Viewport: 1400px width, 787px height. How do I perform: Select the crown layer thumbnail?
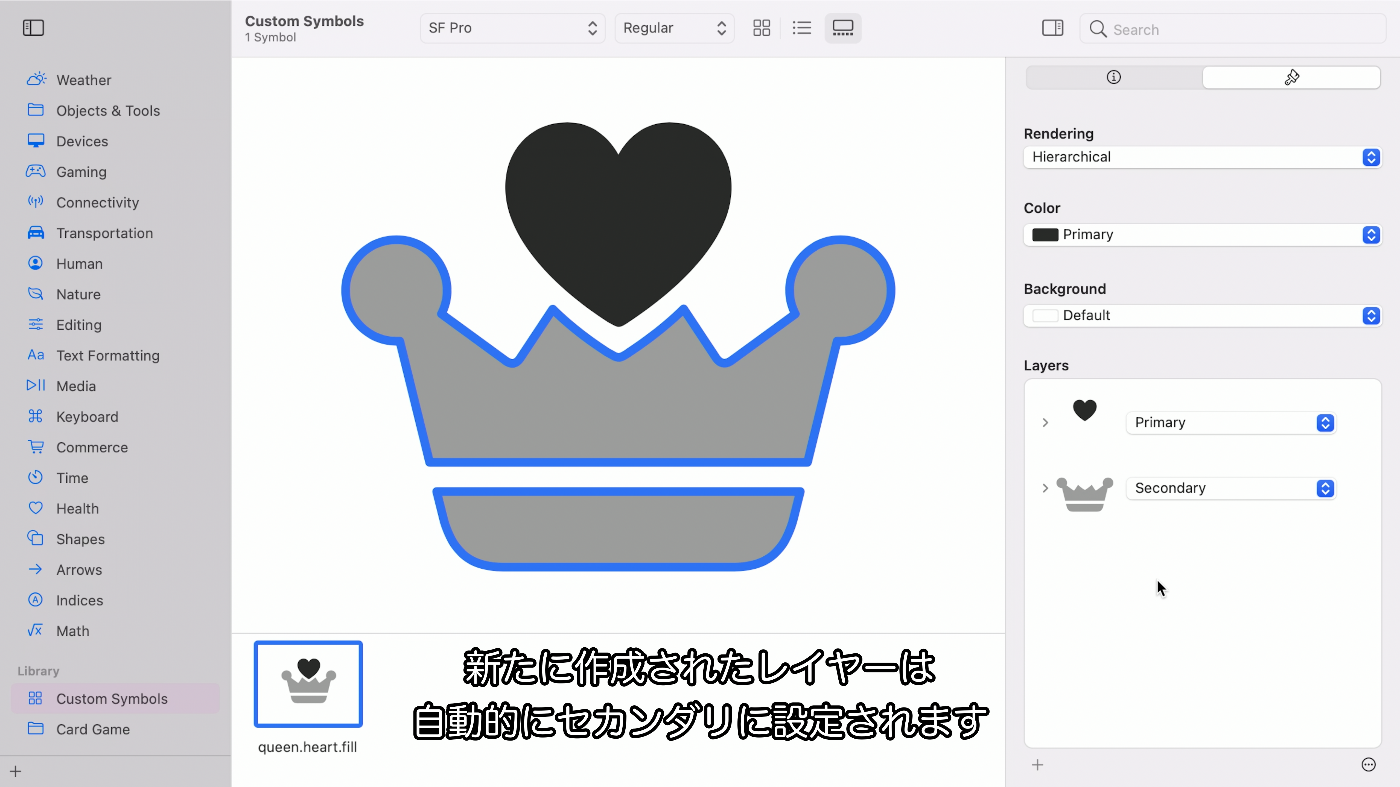pyautogui.click(x=1085, y=494)
